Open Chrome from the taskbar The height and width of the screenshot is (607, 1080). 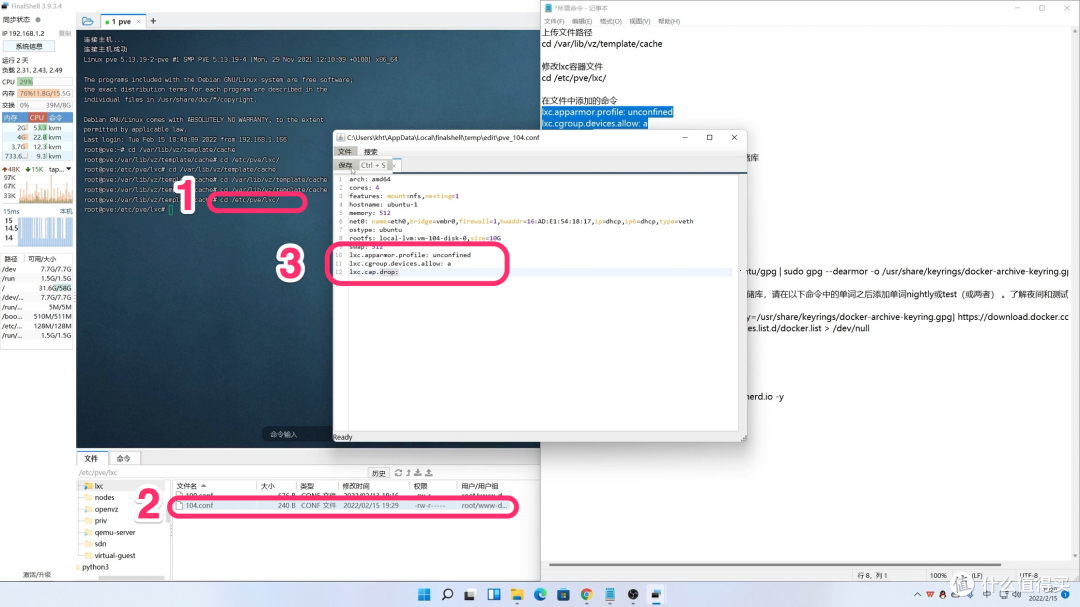(586, 594)
